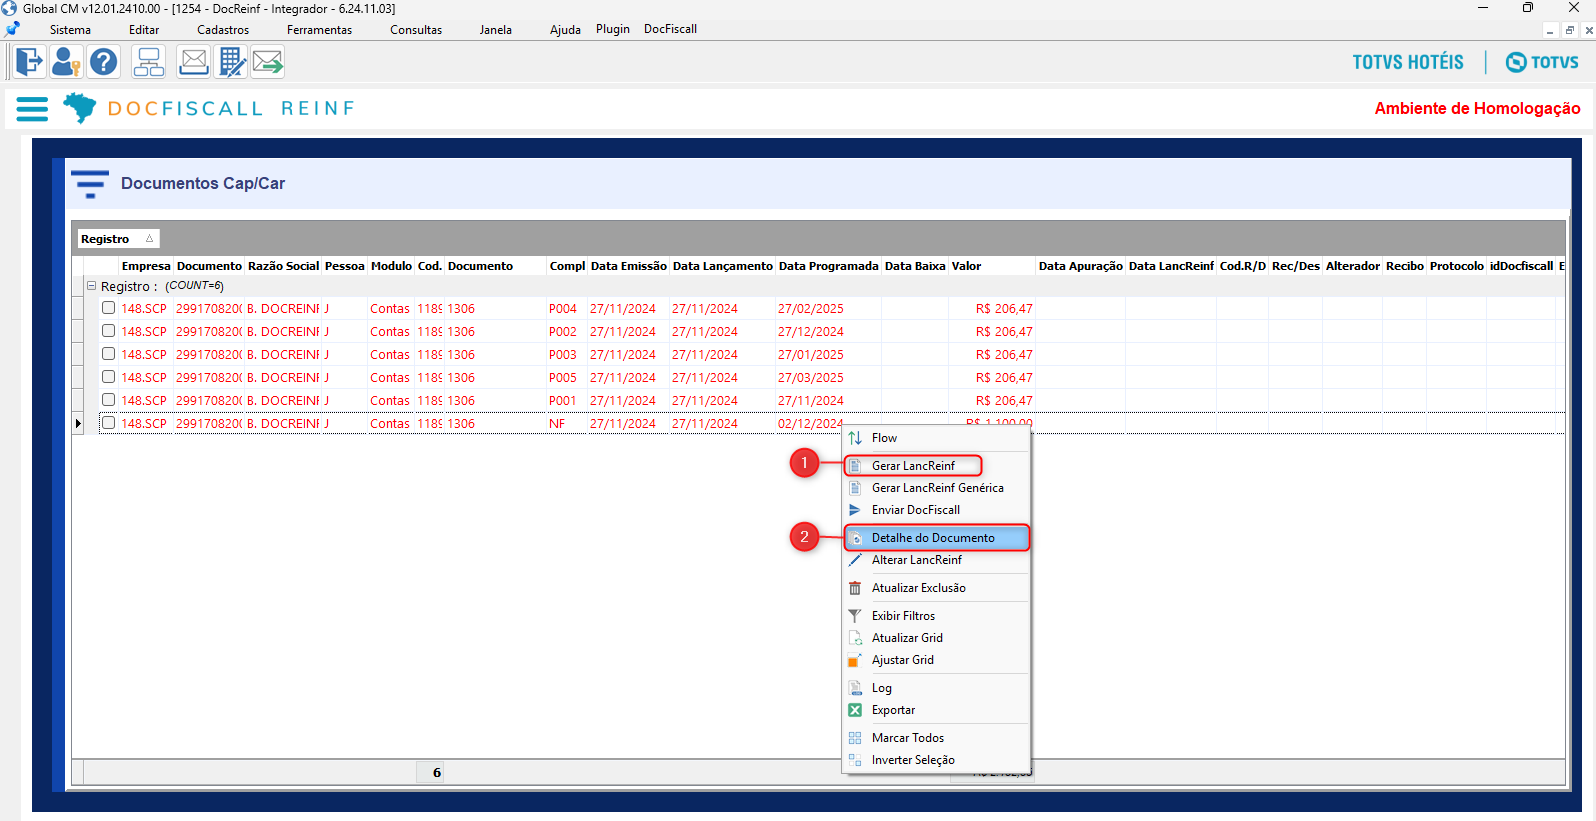Screen dimensions: 1596x821
Task: Tick the checkbox for the P001 row
Action: pos(109,400)
